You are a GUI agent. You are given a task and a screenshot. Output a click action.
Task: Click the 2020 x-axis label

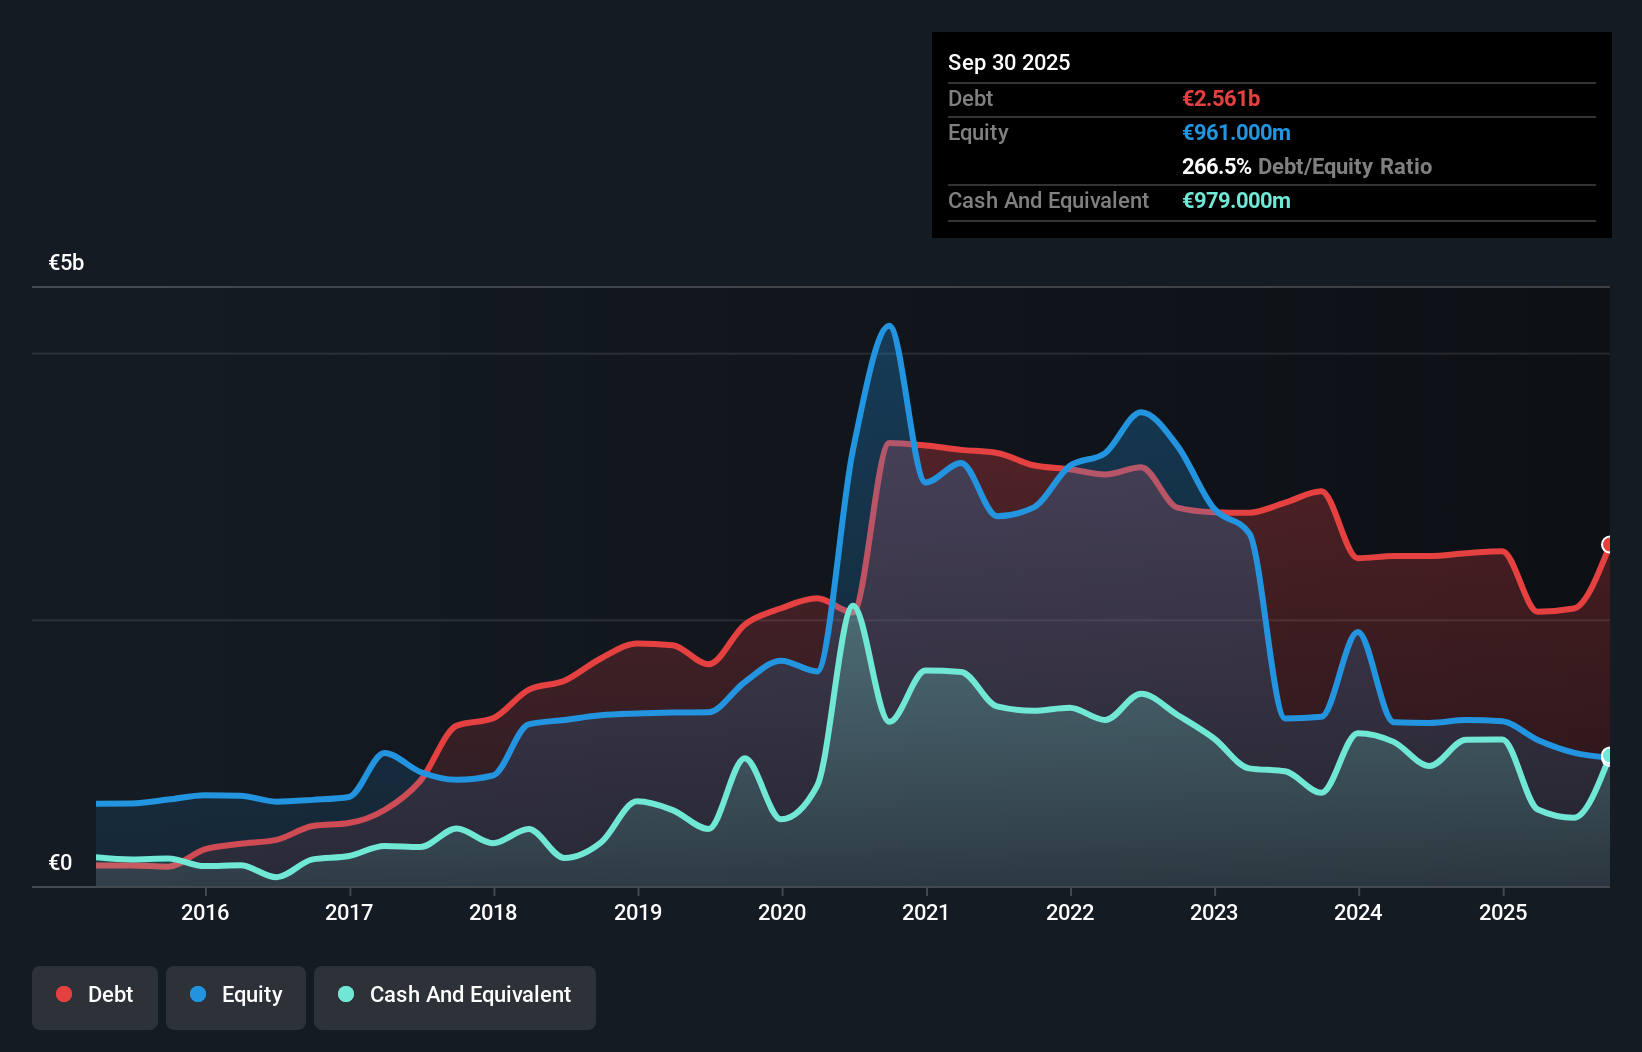click(x=782, y=912)
